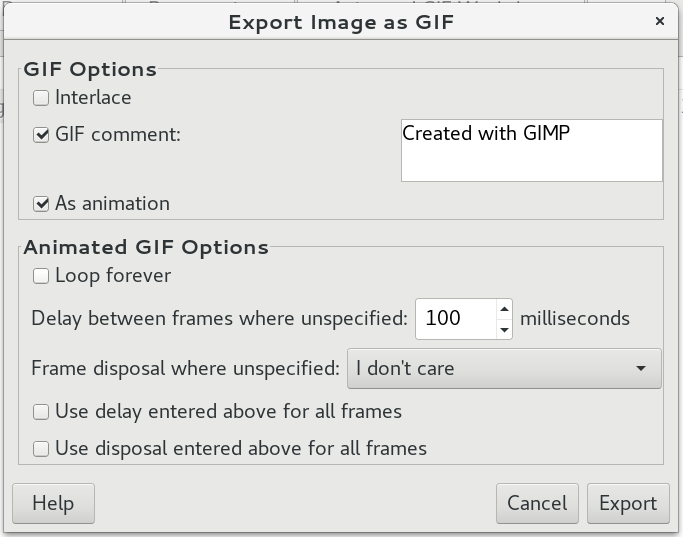Open the Frame disposal dropdown
Viewport: 683px width, 537px height.
click(x=503, y=368)
